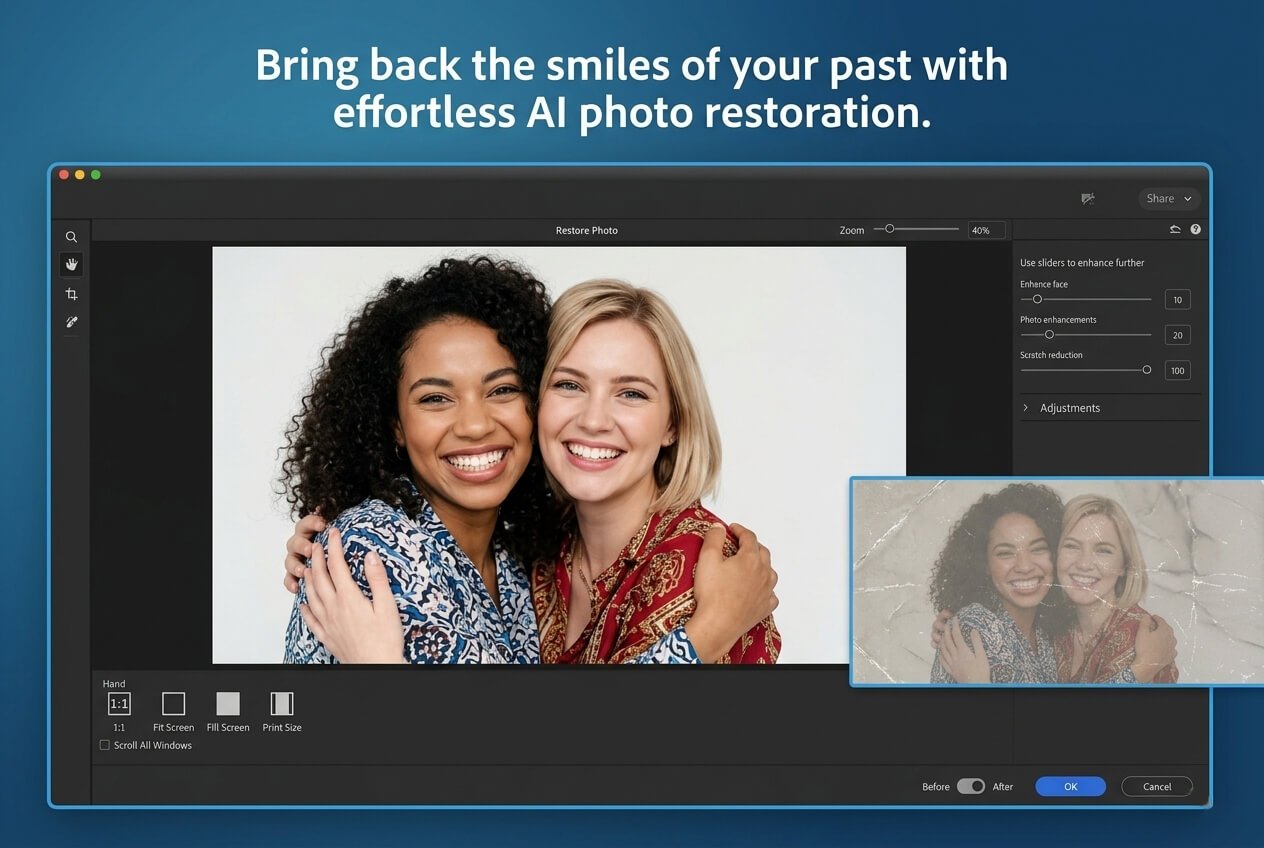Click the Fill Screen icon
This screenshot has width=1264, height=848.
click(x=227, y=703)
